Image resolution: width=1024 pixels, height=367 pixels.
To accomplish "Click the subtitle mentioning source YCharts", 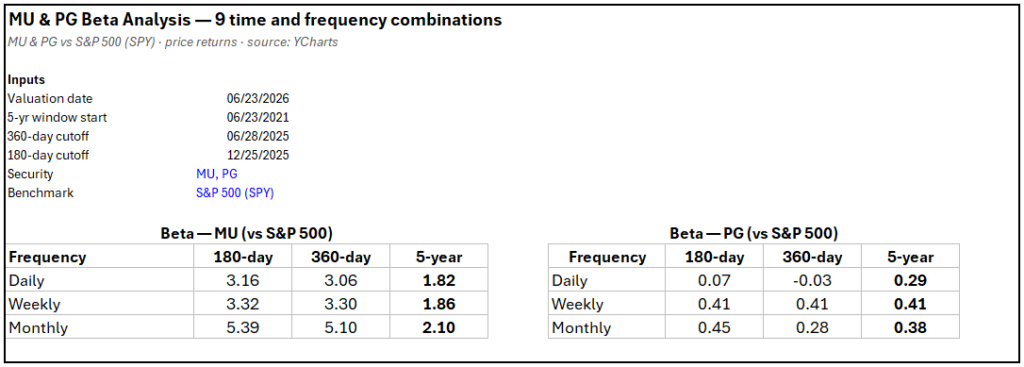I will coord(173,42).
